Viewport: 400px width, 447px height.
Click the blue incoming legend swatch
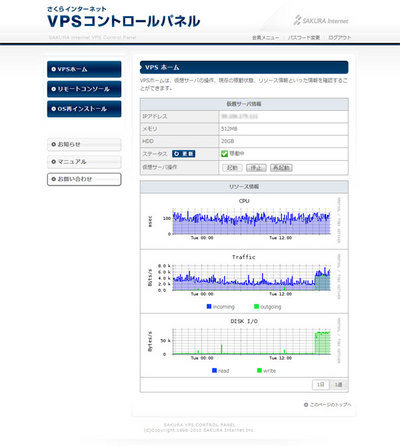pyautogui.click(x=209, y=306)
